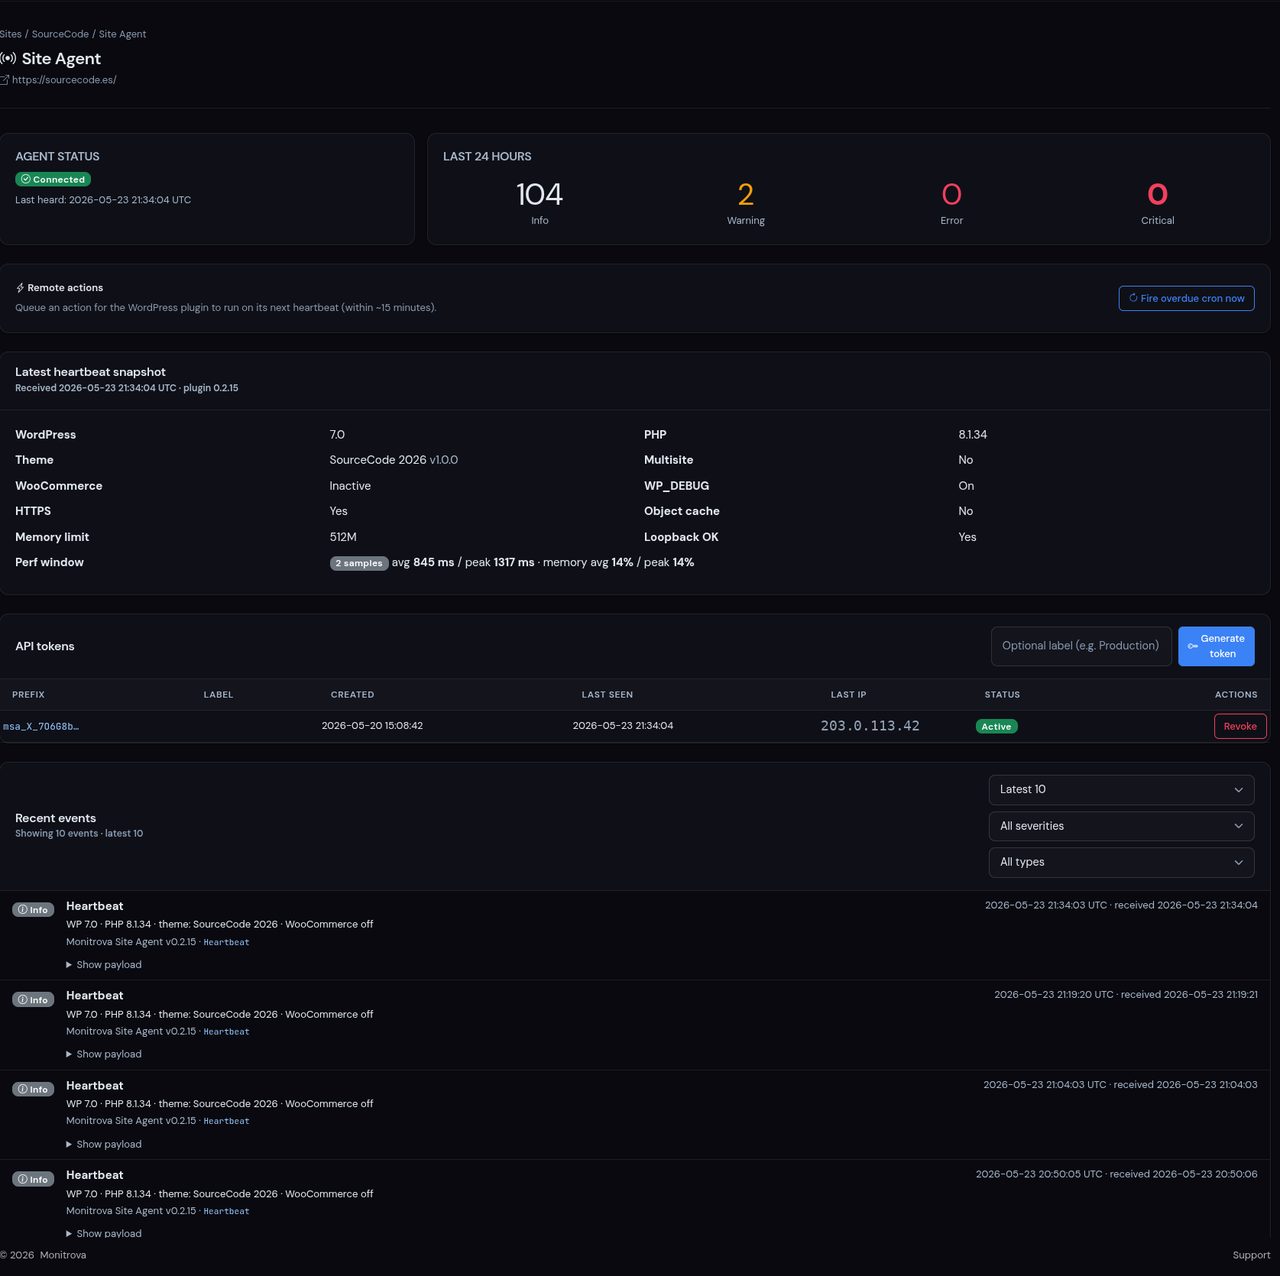The image size is (1280, 1276).
Task: Revoke the msa_X_70668b token
Action: [x=1240, y=726]
